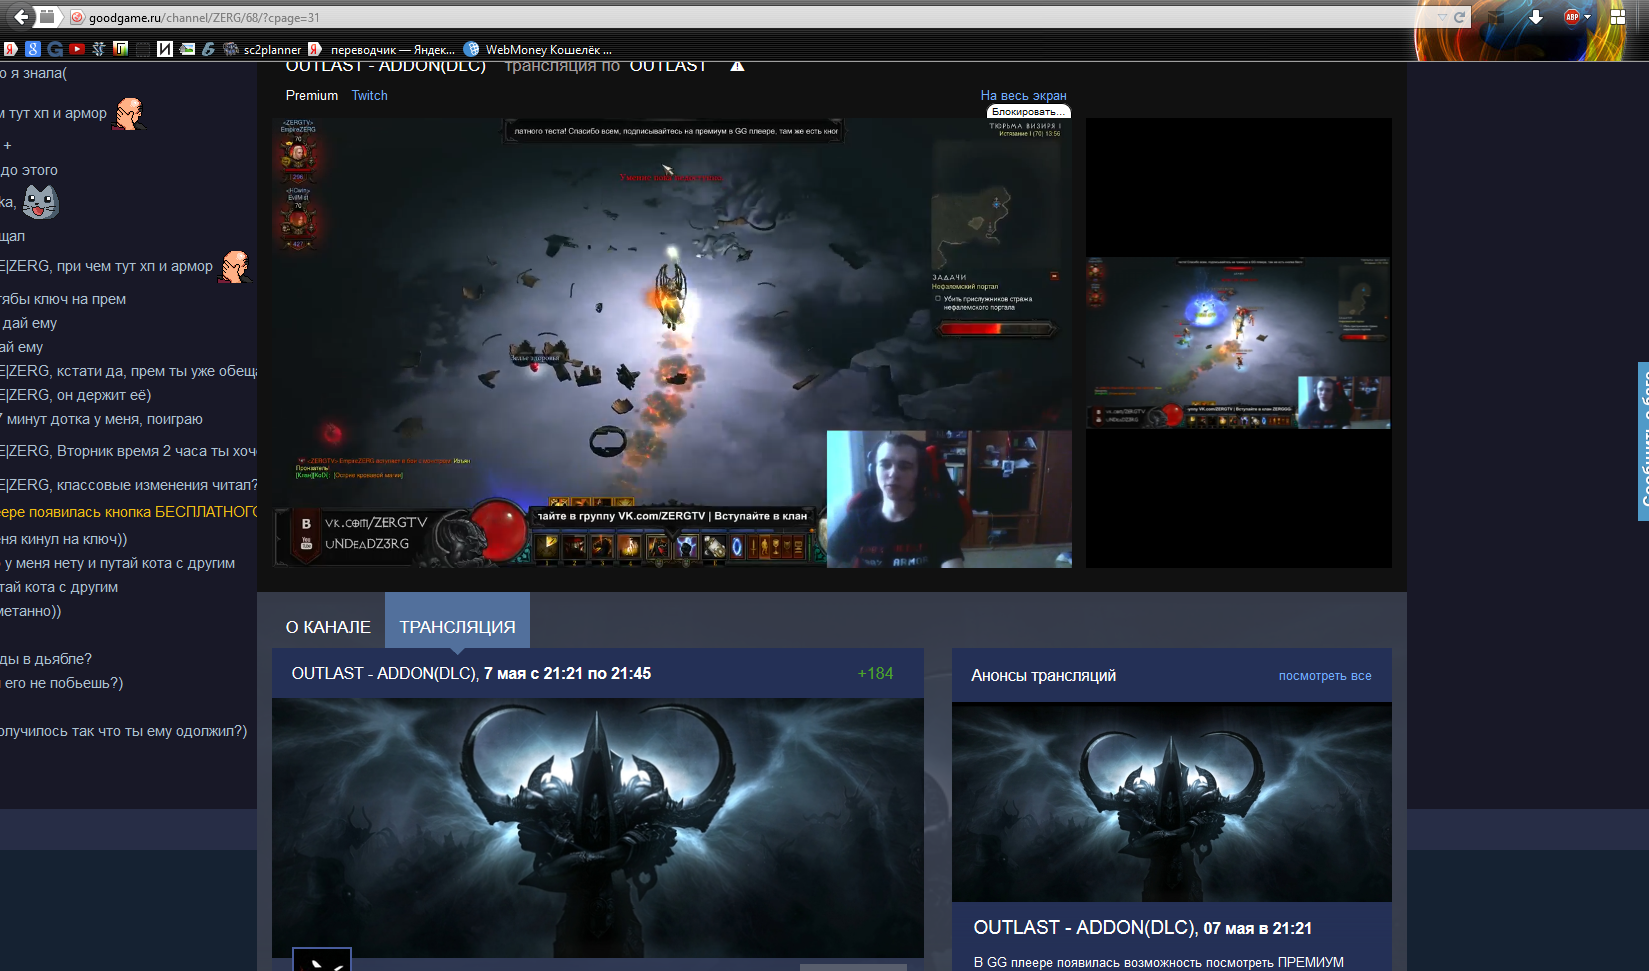Select the Premium player option
Screen dimensions: 1649x971
click(312, 95)
